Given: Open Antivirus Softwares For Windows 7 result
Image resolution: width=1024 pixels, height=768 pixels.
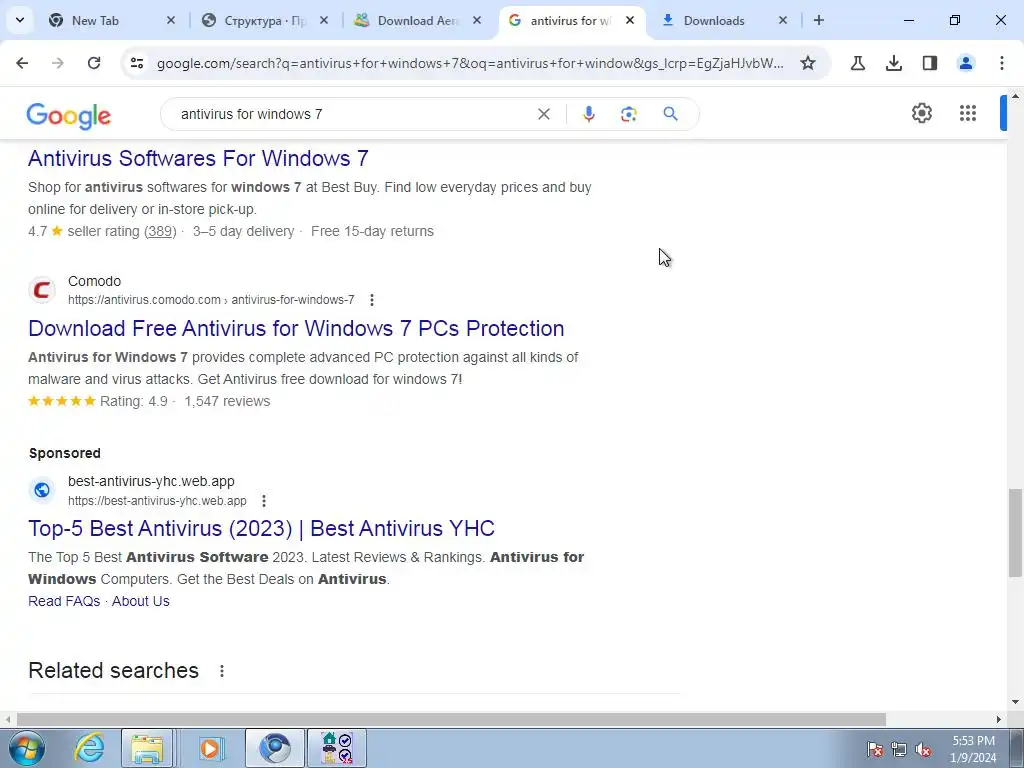Looking at the screenshot, I should [198, 158].
